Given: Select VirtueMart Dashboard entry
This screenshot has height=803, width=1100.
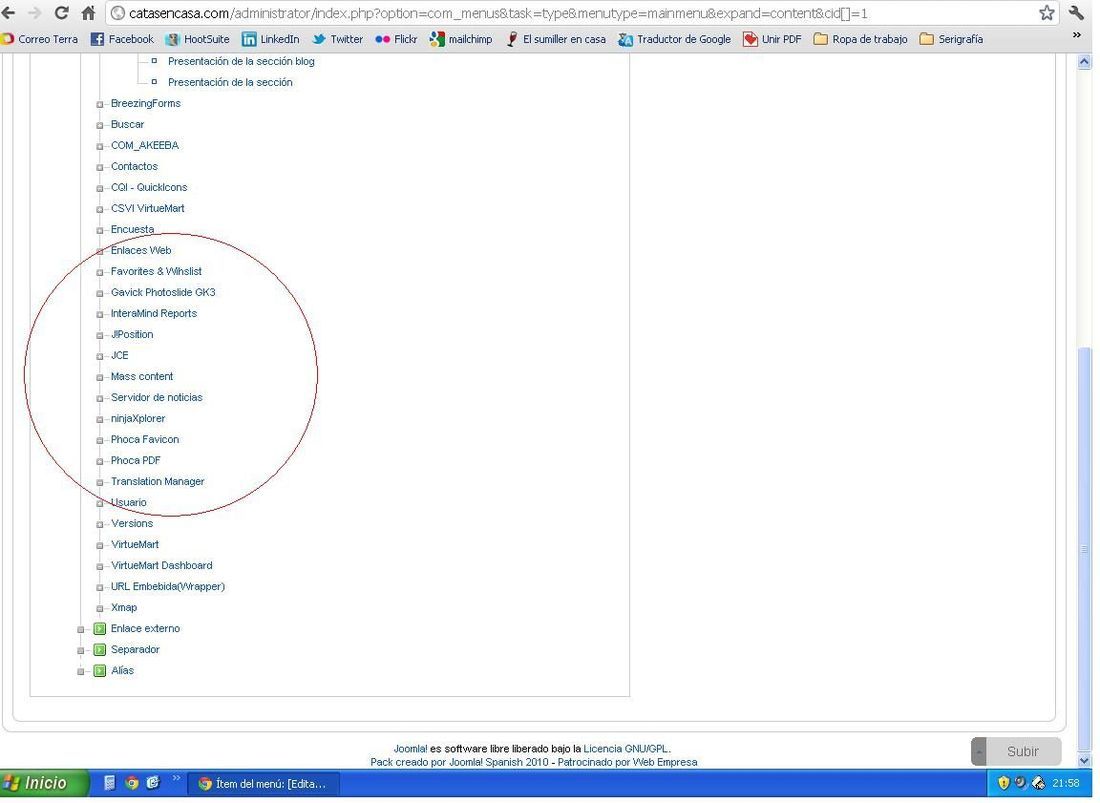Looking at the screenshot, I should point(161,567).
